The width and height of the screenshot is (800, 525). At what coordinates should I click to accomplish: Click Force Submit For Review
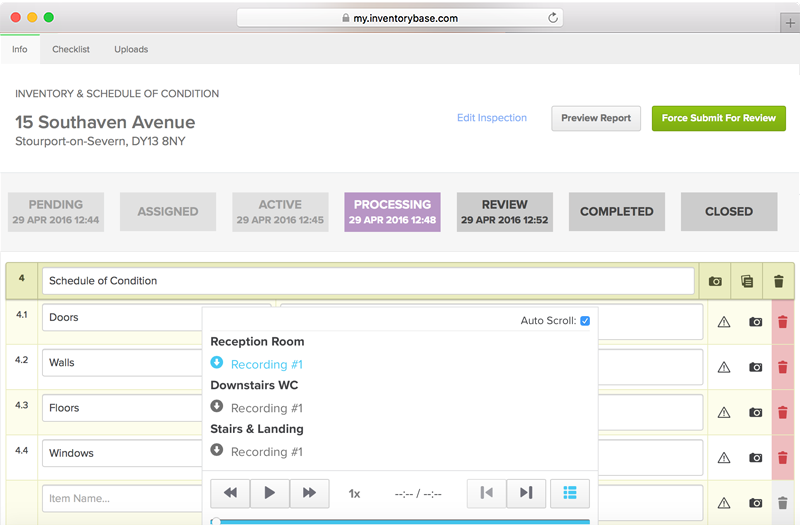tap(718, 118)
